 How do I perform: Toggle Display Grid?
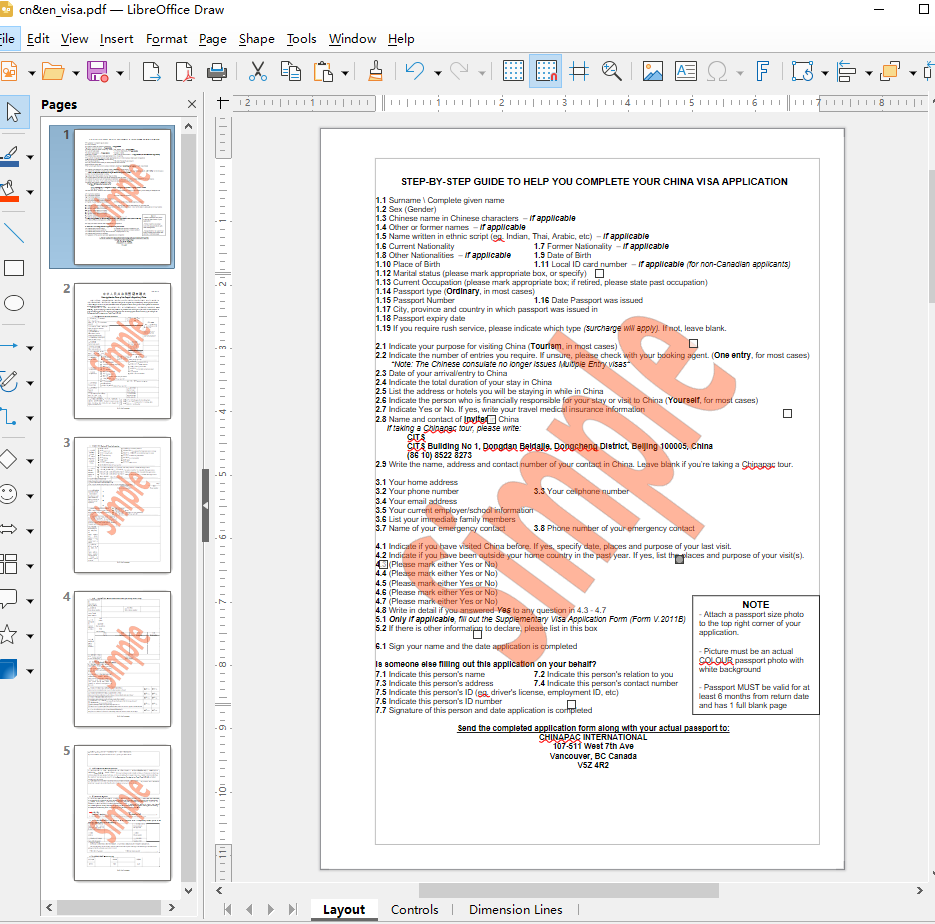(513, 72)
